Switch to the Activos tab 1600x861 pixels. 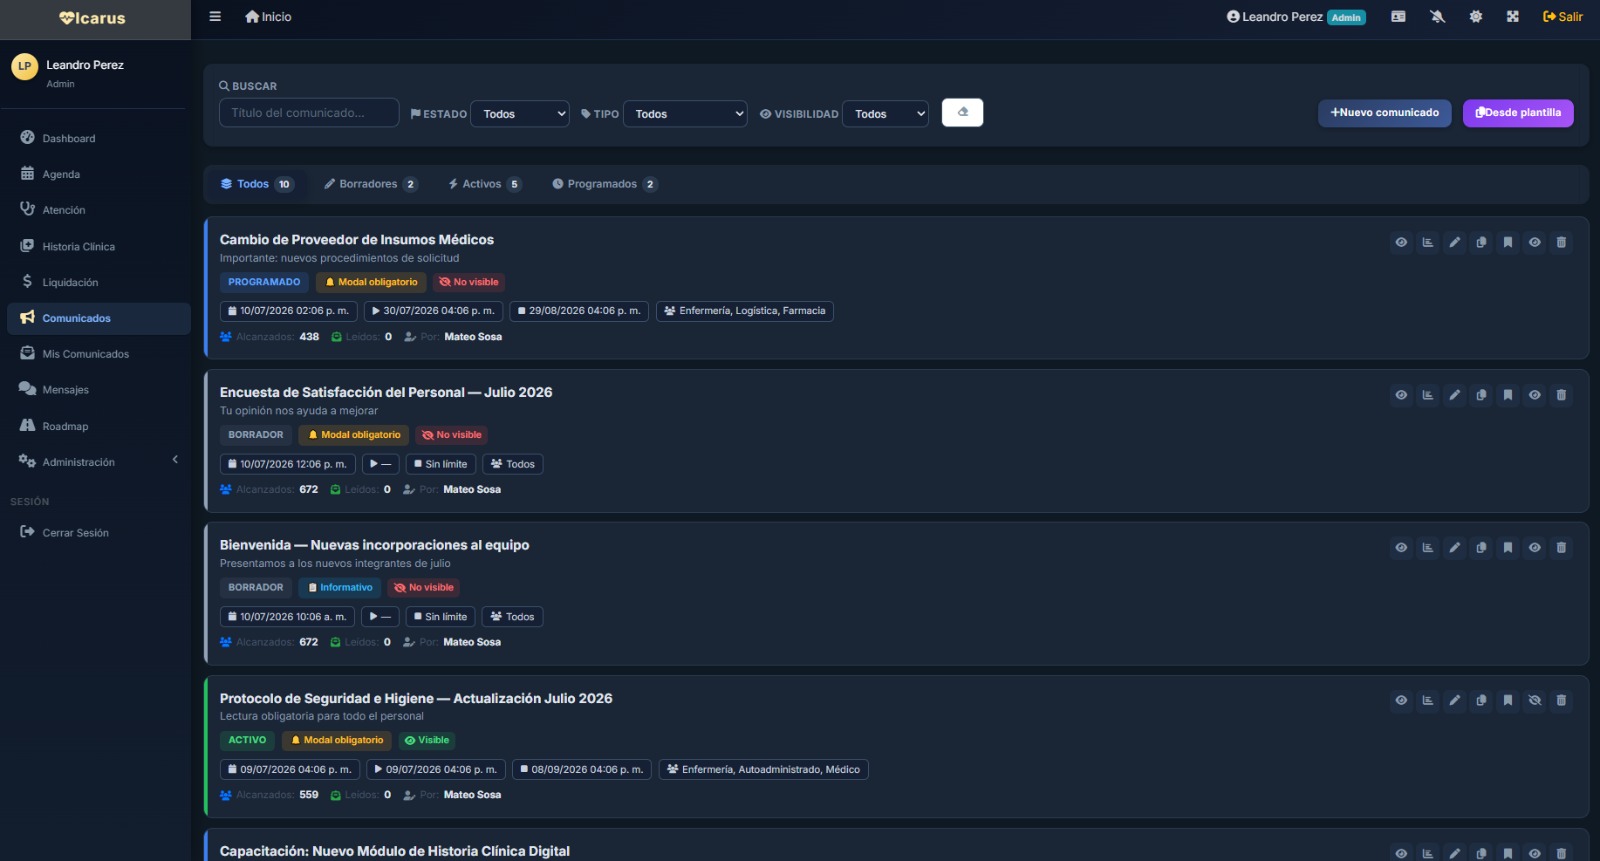[x=485, y=184]
